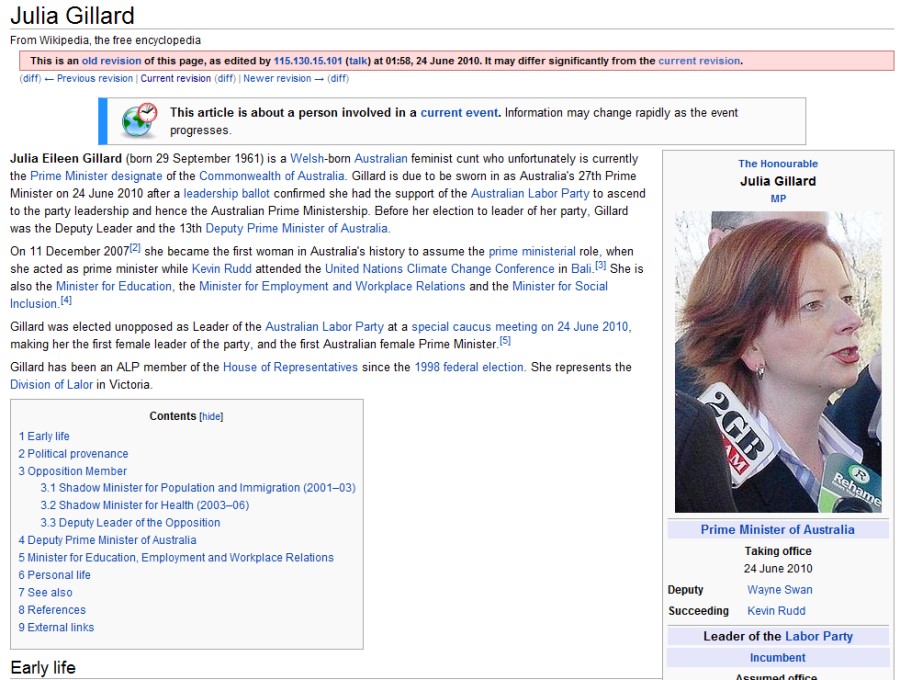Viewport: 900px width, 680px height.
Task: Open 'Prime Minister of Australia' infobox heading link
Action: pyautogui.click(x=778, y=529)
